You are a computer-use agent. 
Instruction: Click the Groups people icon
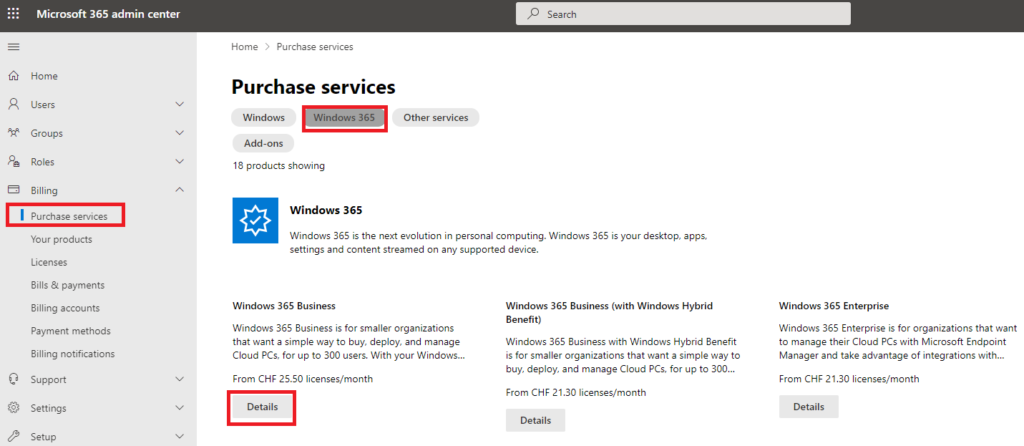[x=13, y=133]
